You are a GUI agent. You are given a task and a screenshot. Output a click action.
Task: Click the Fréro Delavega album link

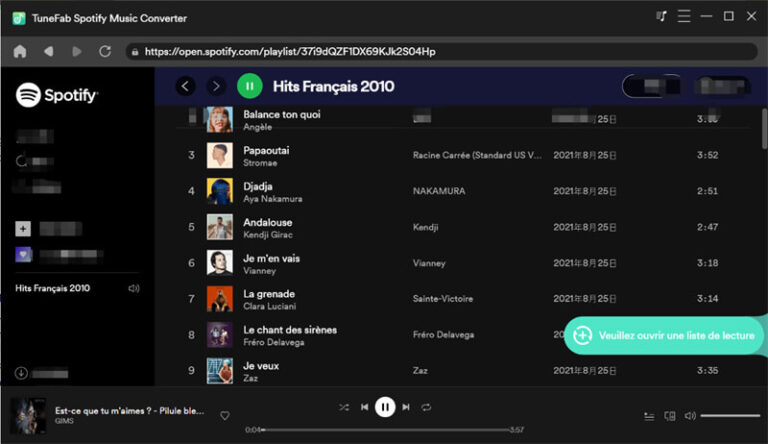point(443,335)
